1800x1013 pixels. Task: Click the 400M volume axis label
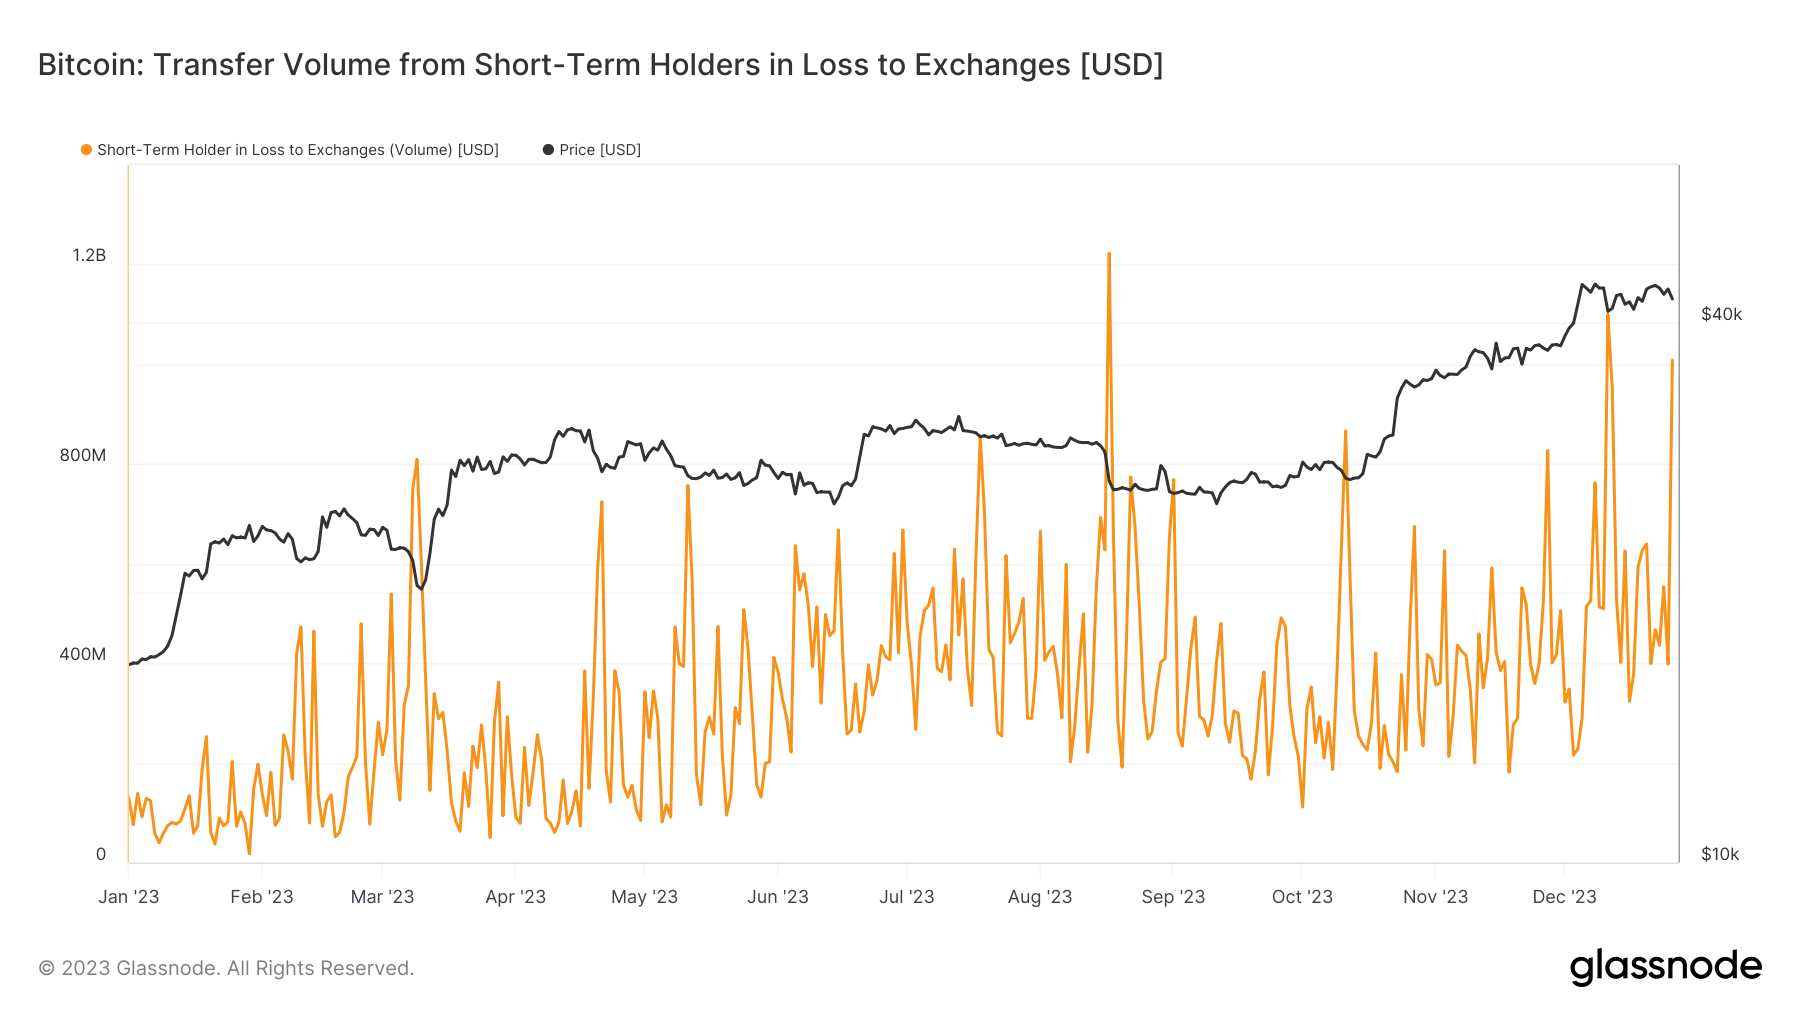point(82,655)
